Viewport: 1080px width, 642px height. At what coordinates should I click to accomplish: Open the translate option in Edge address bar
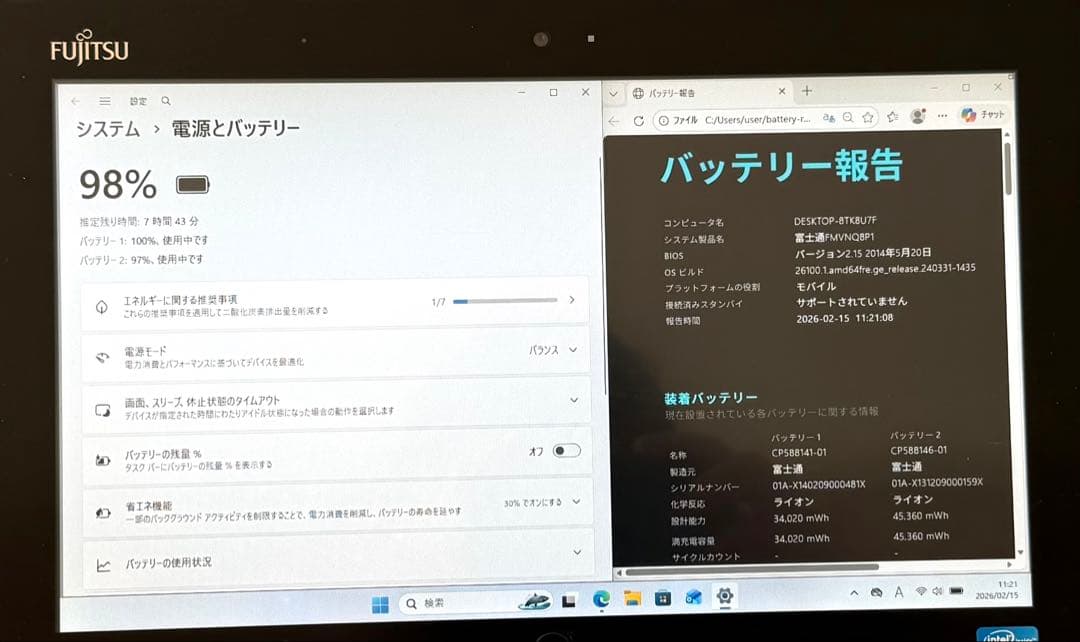click(829, 118)
